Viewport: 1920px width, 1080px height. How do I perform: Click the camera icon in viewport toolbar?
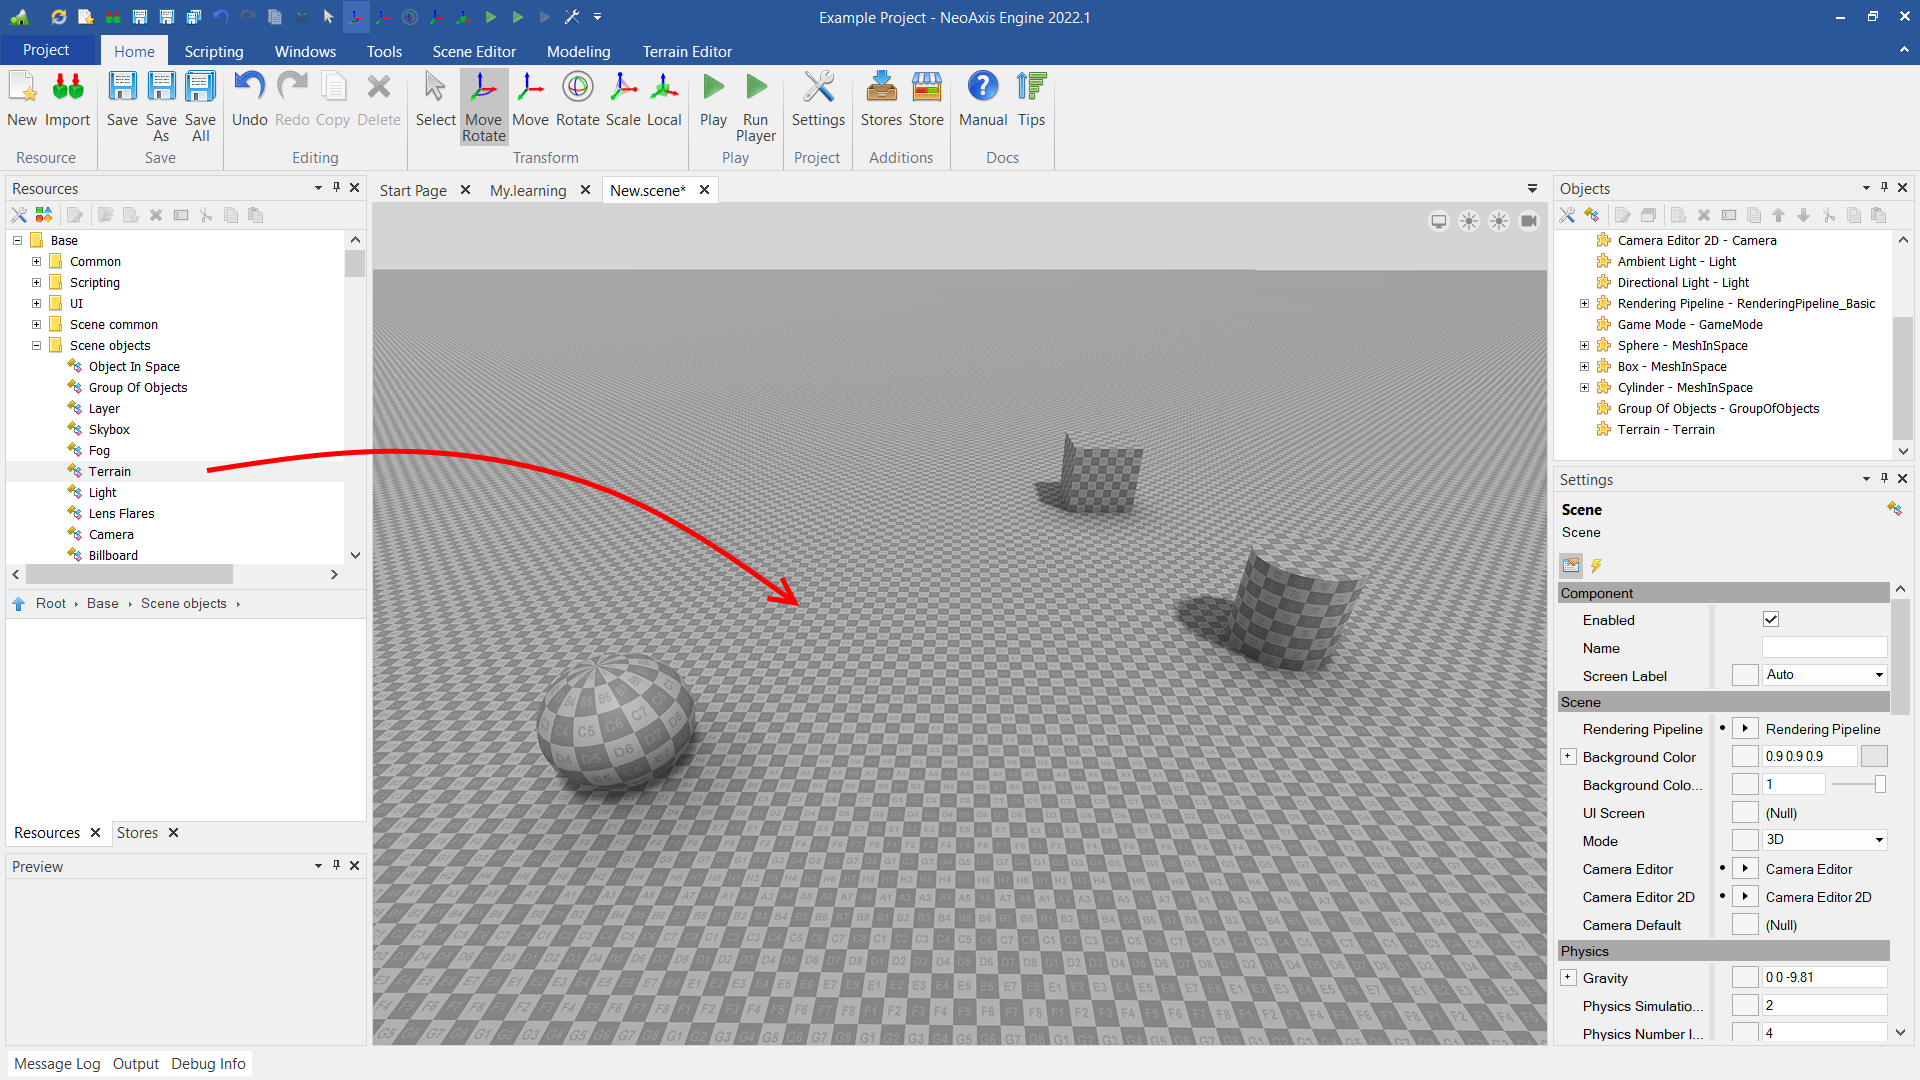(x=1528, y=221)
